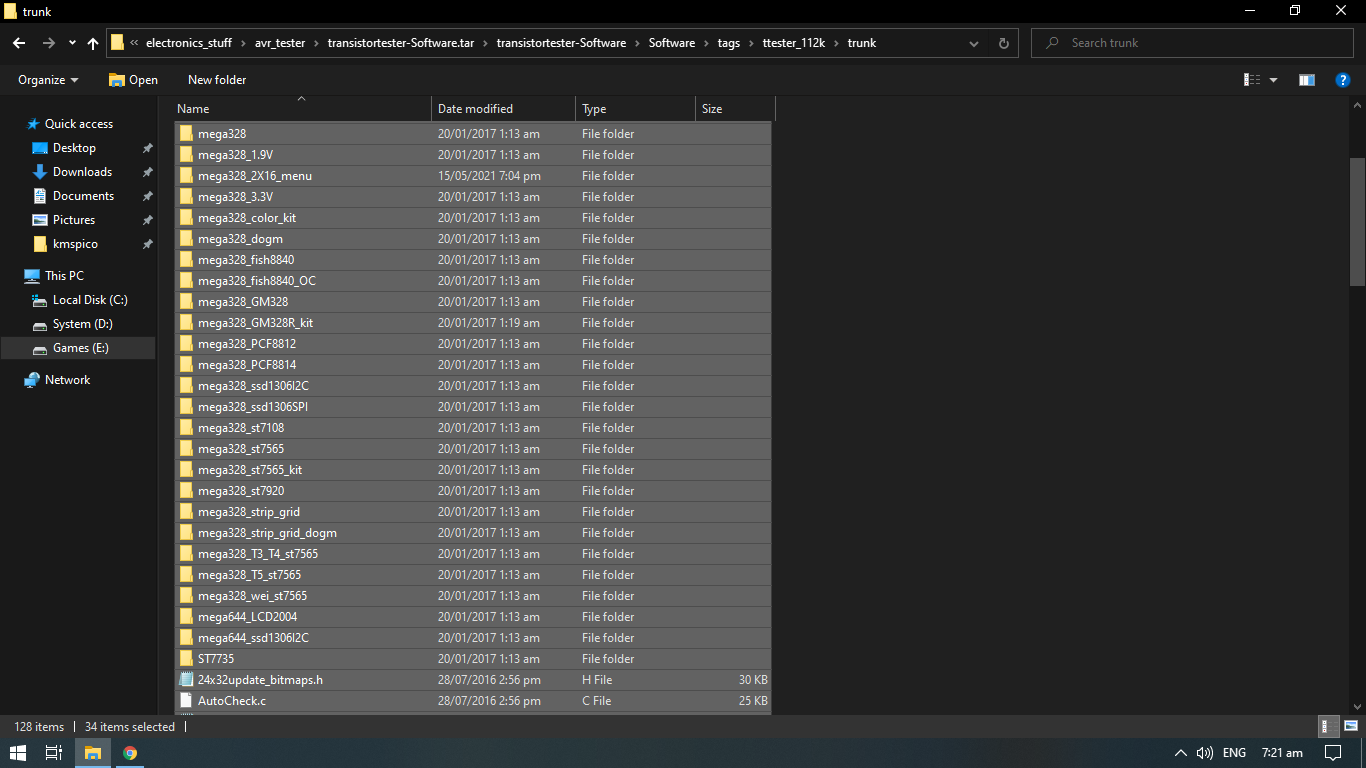Open Local Disk (C:) drive
This screenshot has width=1366, height=768.
pos(90,300)
